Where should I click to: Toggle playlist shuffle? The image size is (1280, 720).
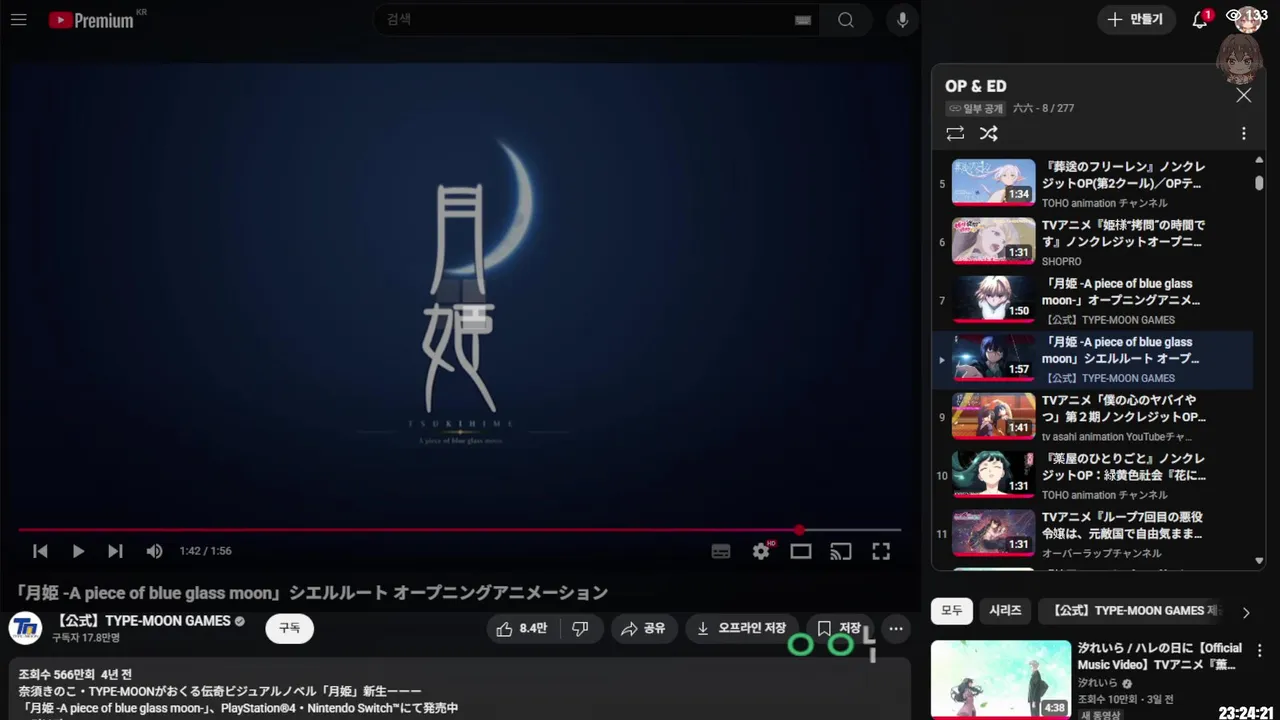pos(989,133)
